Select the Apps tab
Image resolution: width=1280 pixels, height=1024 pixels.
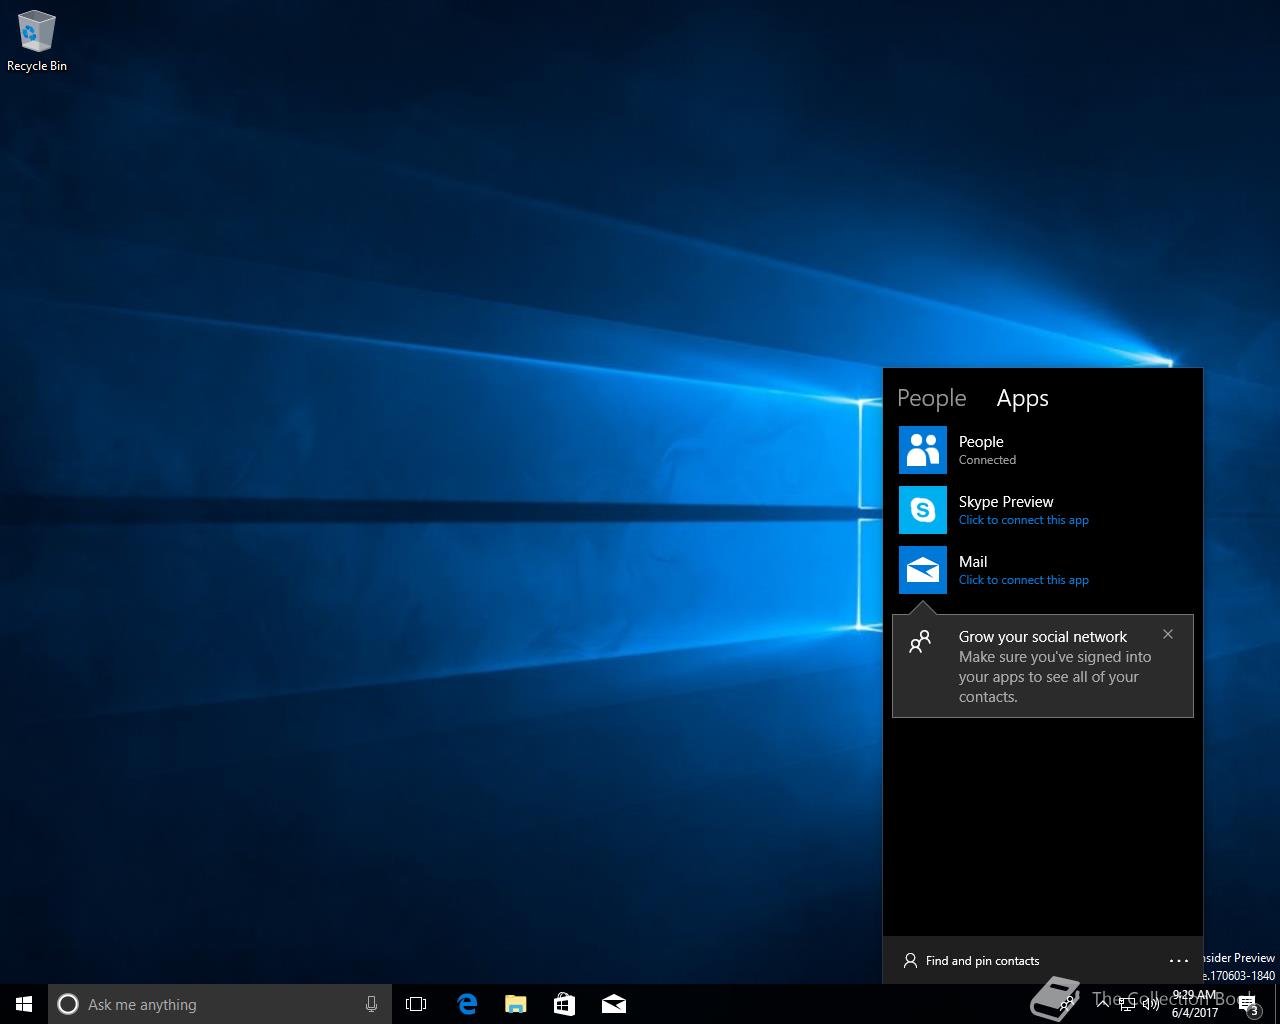(1022, 398)
